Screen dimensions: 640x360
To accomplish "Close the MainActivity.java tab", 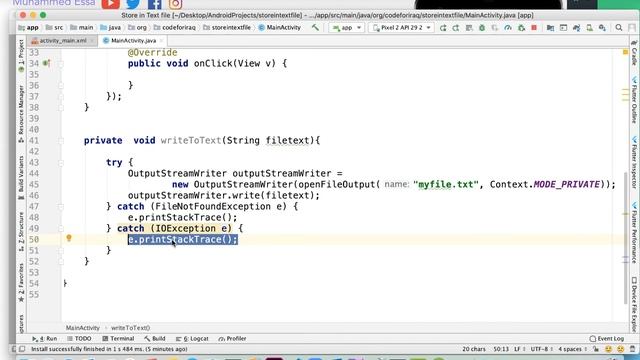I will tap(162, 41).
